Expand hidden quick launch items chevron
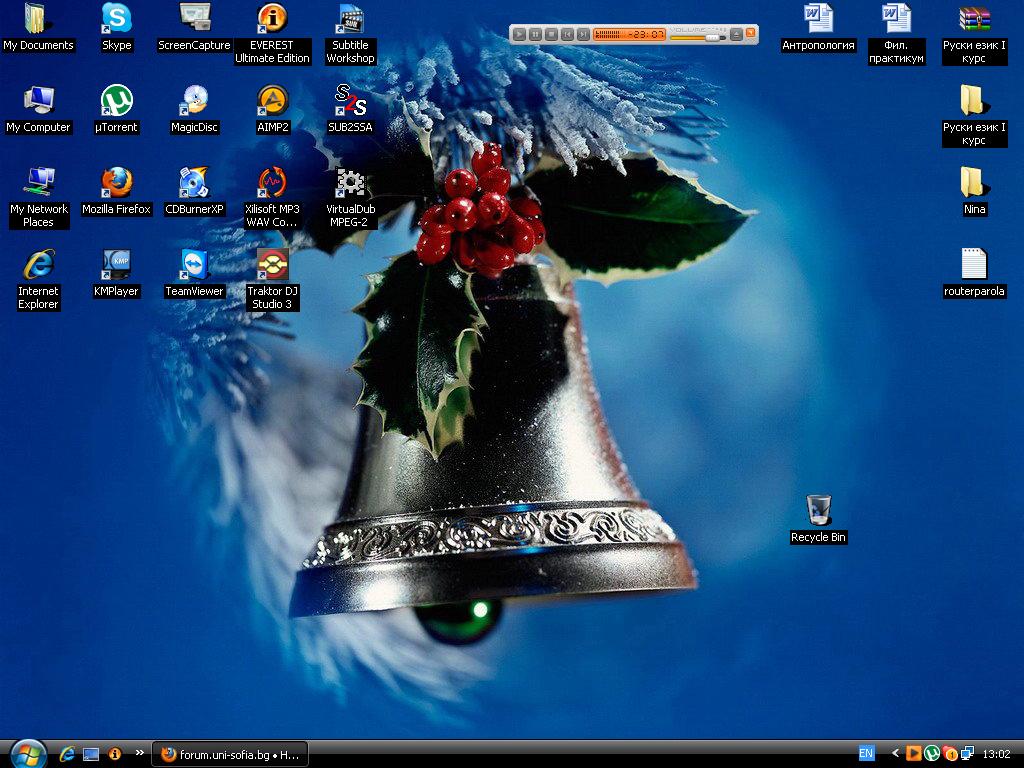Screen dimensions: 1024x768 click(x=139, y=753)
